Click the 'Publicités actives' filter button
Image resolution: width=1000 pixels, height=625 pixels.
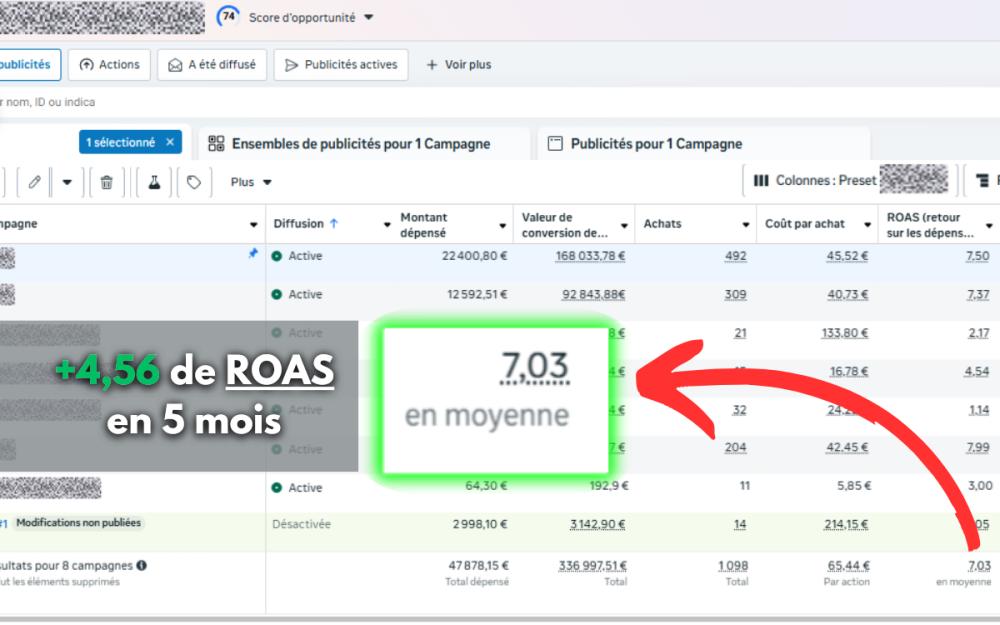tap(341, 65)
